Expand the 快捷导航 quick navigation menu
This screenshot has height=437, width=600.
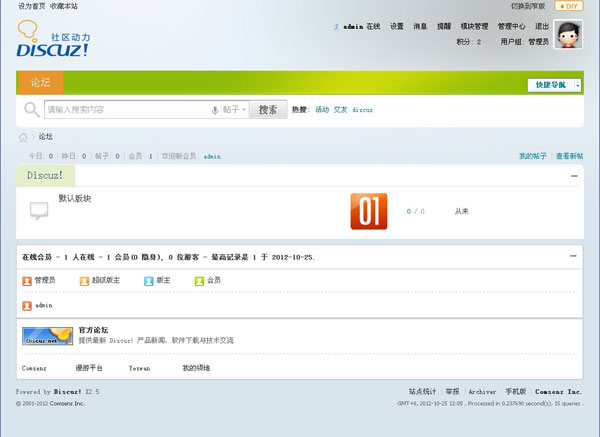[x=553, y=85]
